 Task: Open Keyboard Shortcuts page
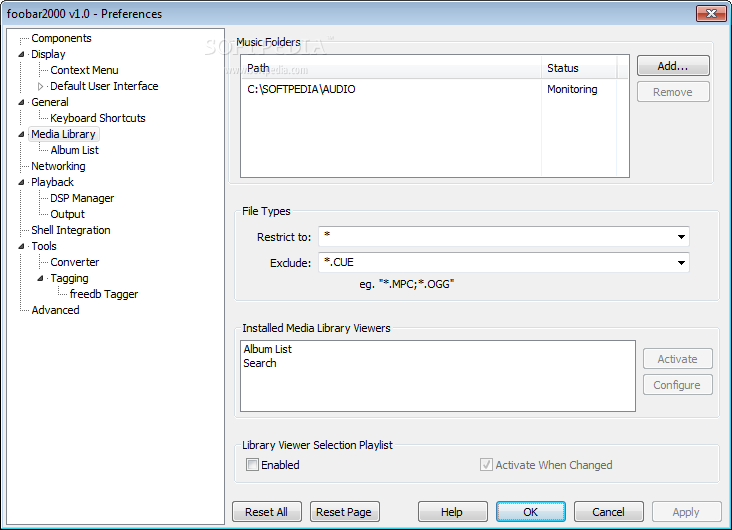click(98, 118)
